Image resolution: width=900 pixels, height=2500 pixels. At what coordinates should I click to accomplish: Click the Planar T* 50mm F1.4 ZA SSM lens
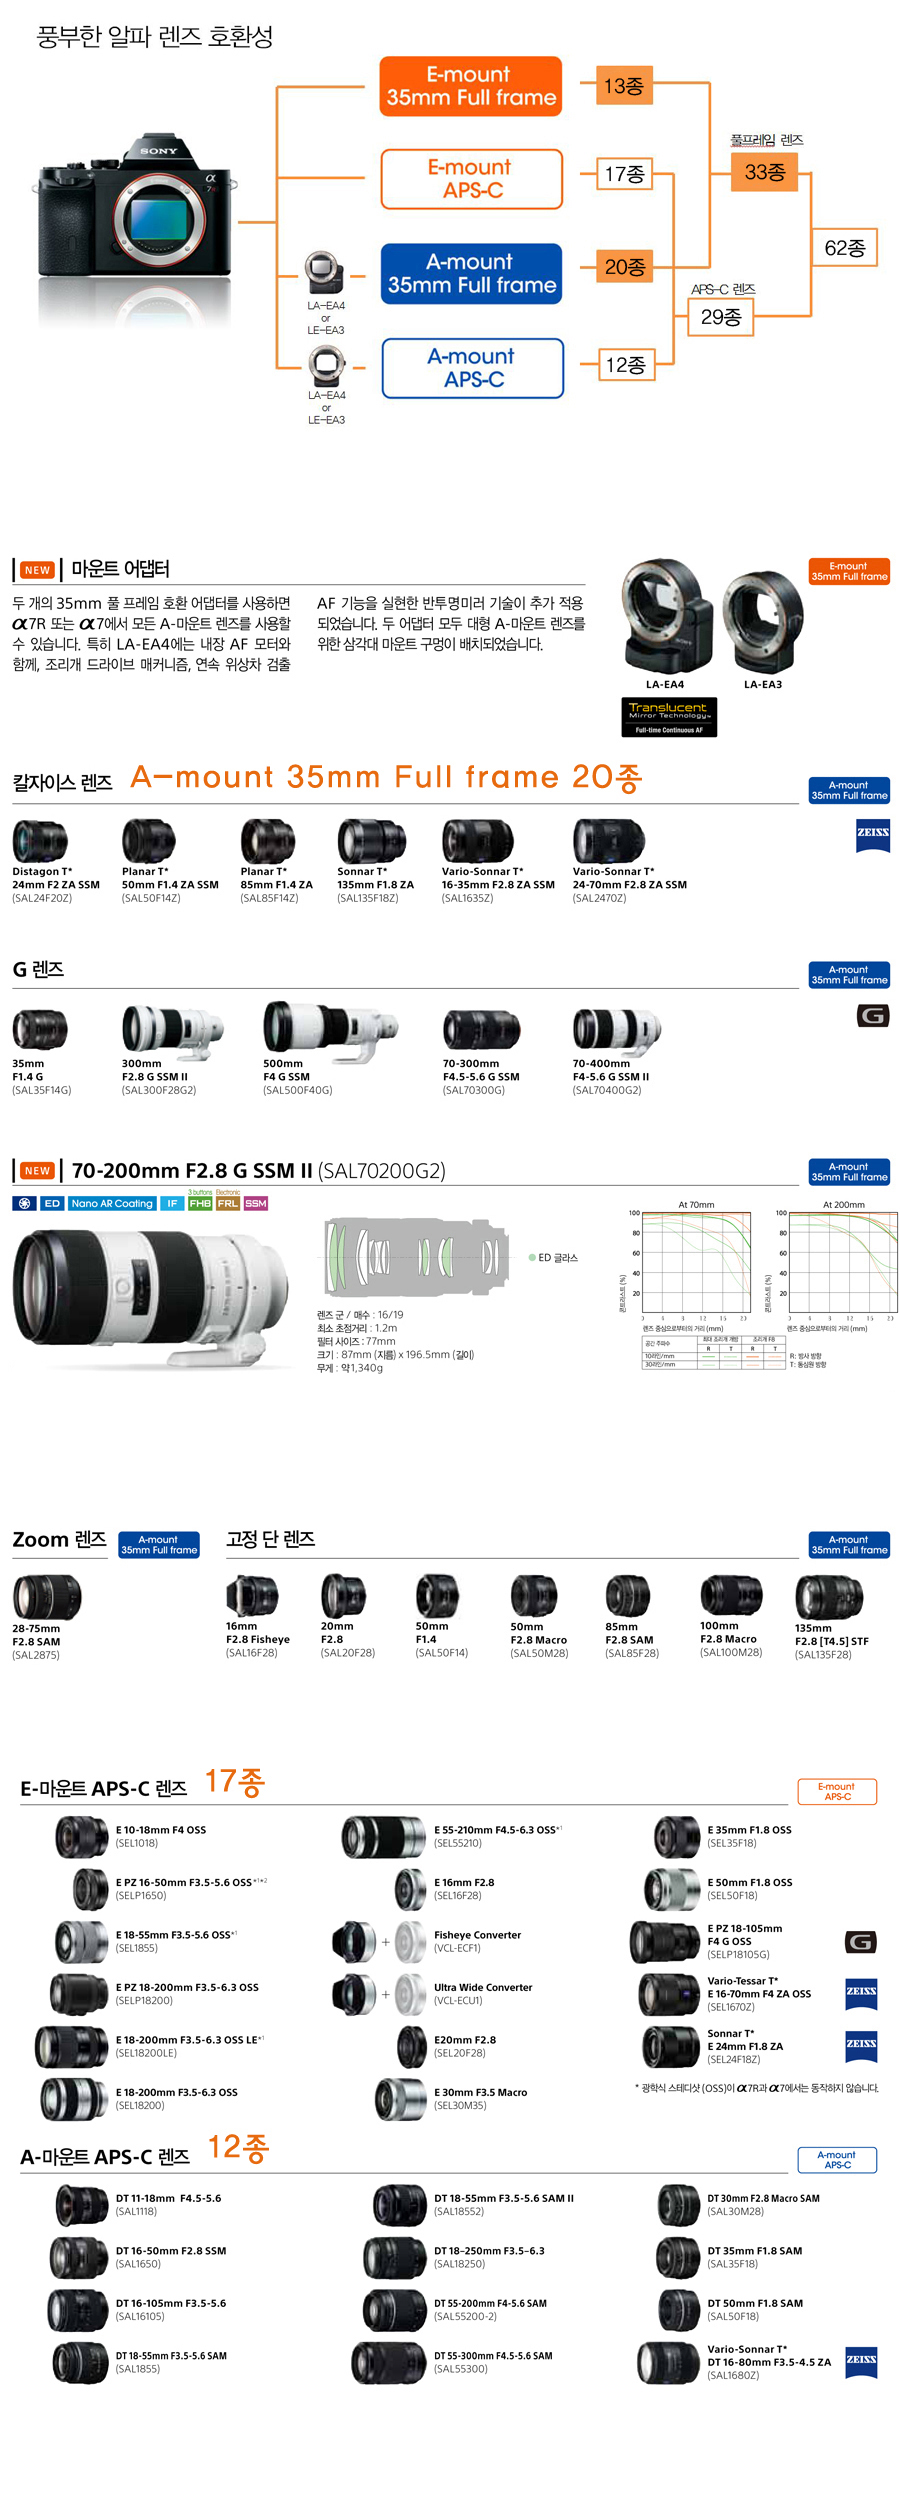pos(148,841)
